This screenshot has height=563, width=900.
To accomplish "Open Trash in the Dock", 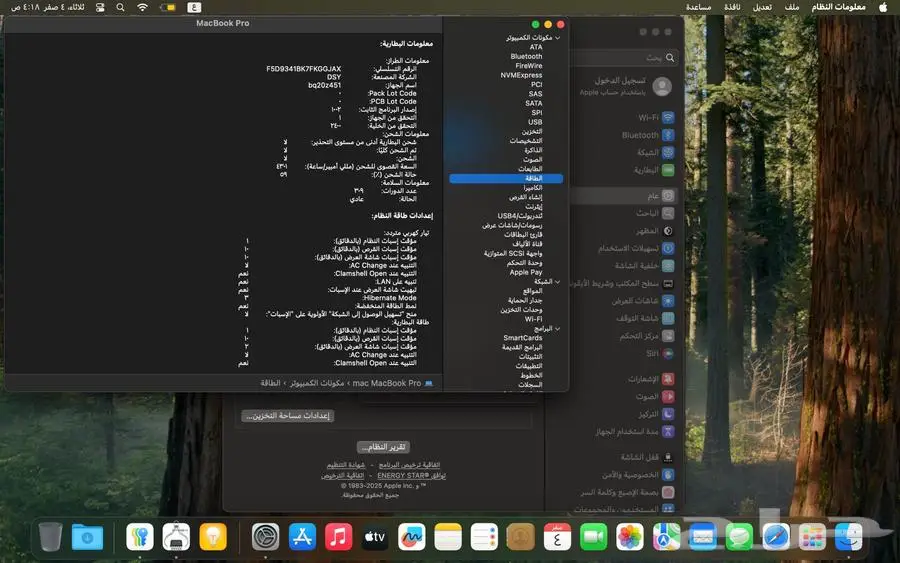I will click(51, 537).
